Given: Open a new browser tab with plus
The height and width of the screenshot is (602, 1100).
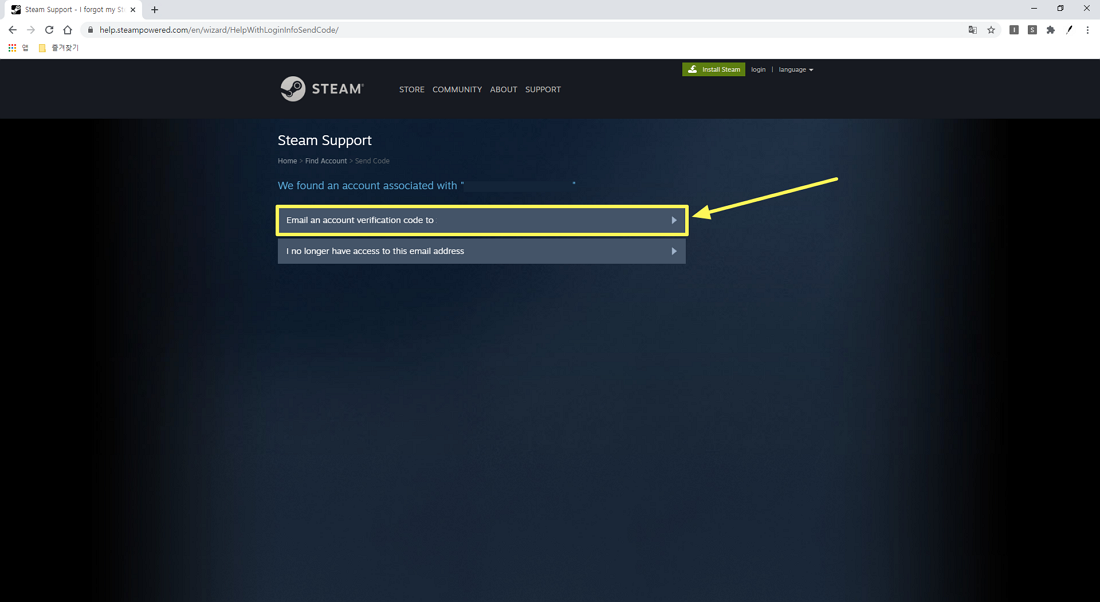Looking at the screenshot, I should pos(154,10).
